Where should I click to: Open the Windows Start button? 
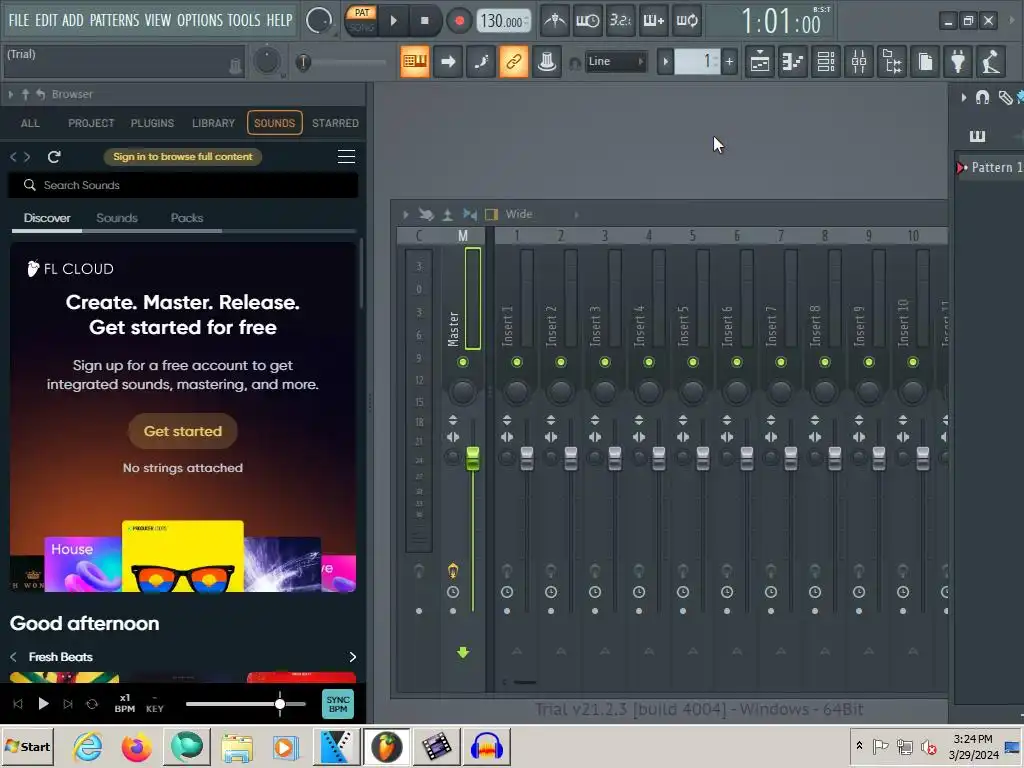coord(28,746)
